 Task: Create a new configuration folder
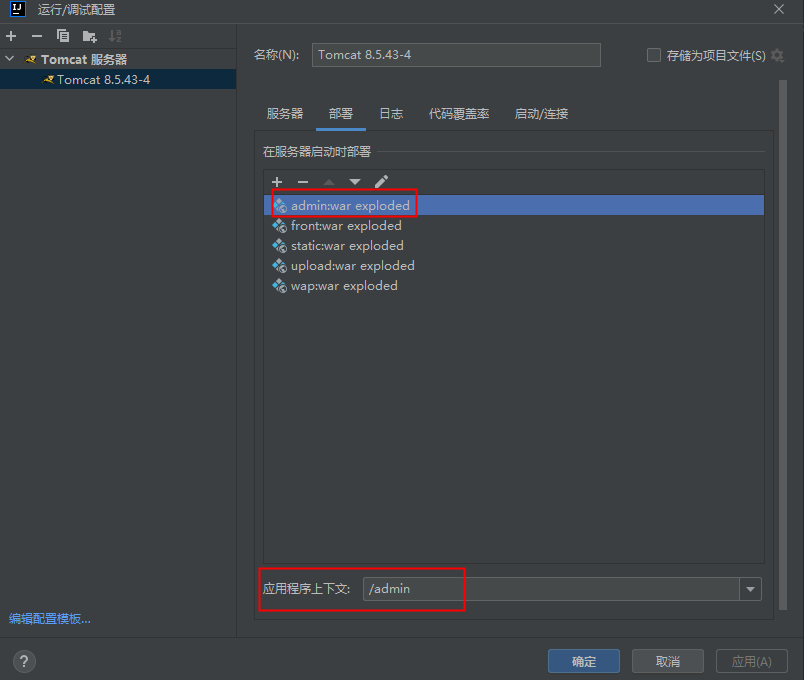pyautogui.click(x=89, y=36)
